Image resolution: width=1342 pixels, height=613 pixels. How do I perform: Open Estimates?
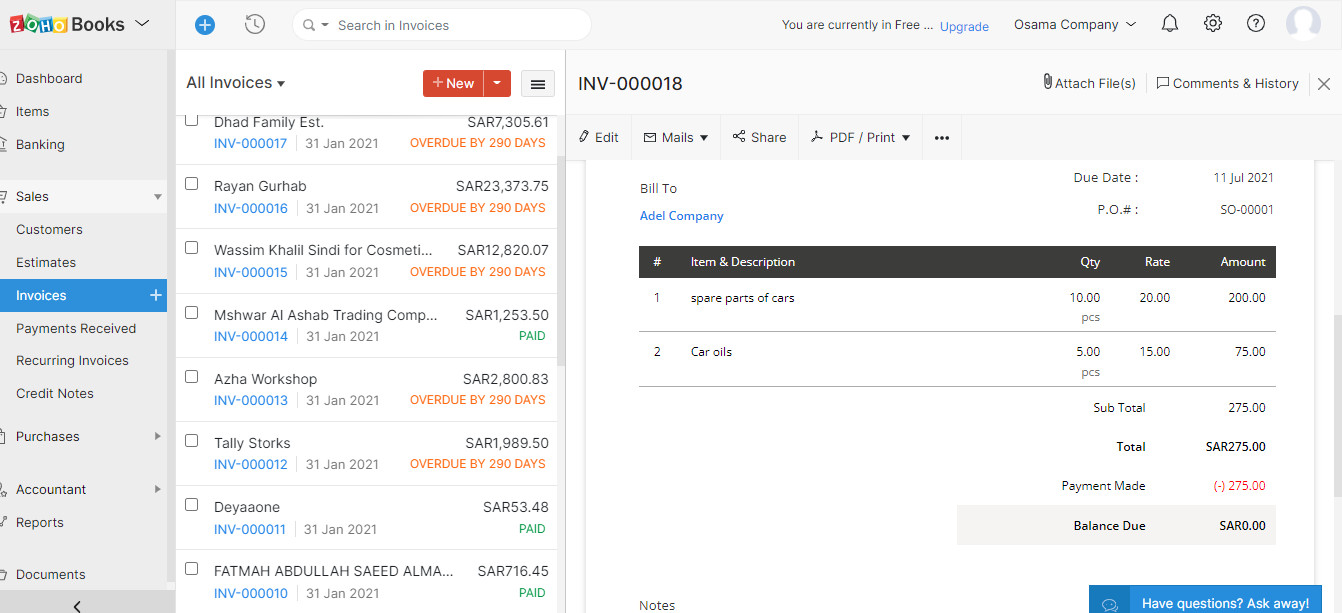pos(46,263)
